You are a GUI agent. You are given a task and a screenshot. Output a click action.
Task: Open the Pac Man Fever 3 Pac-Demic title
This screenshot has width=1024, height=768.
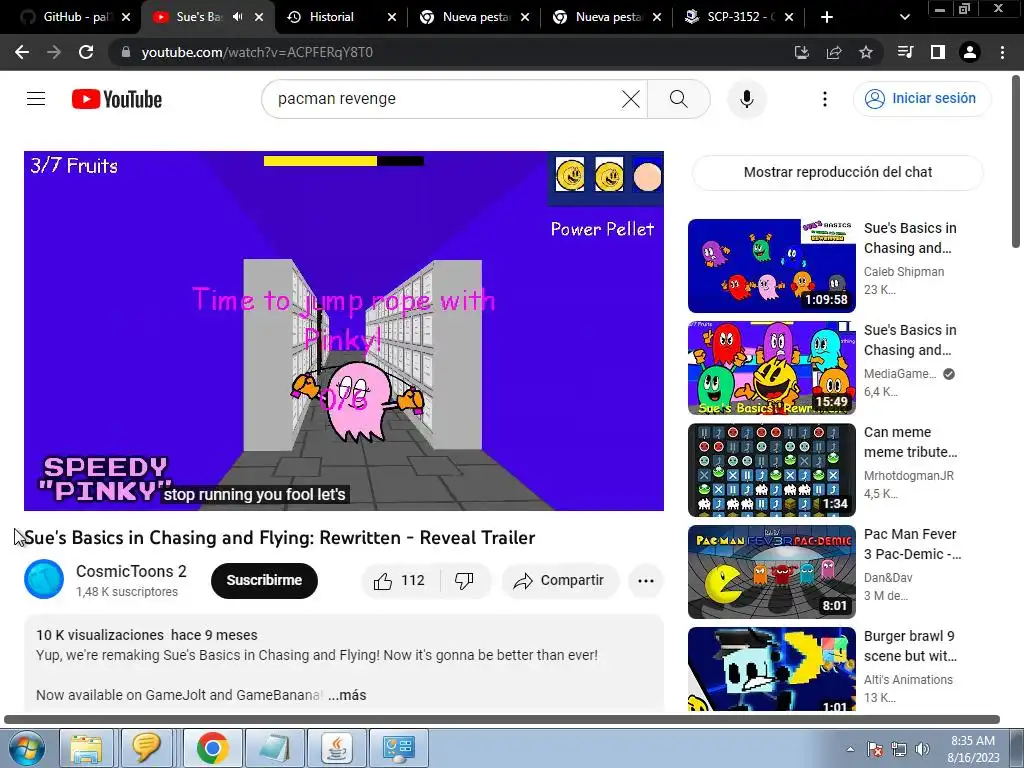[x=912, y=544]
